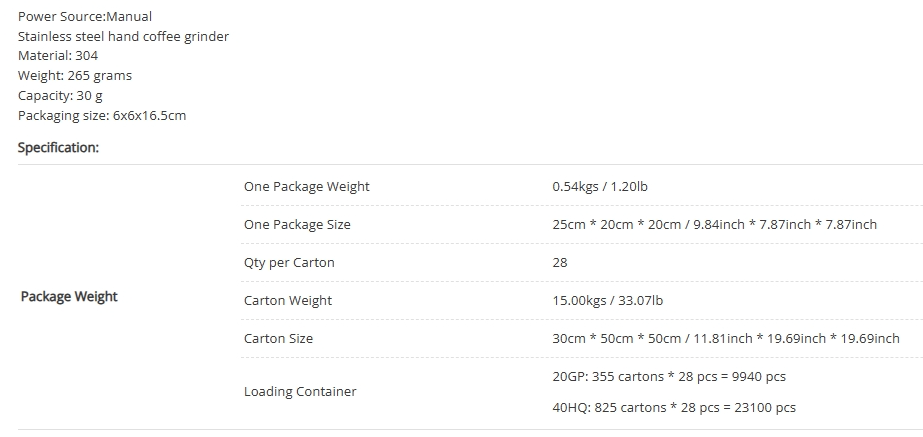Viewport: 923px width, 437px height.
Task: Click the Weight: 265 grams line
Action: point(75,75)
